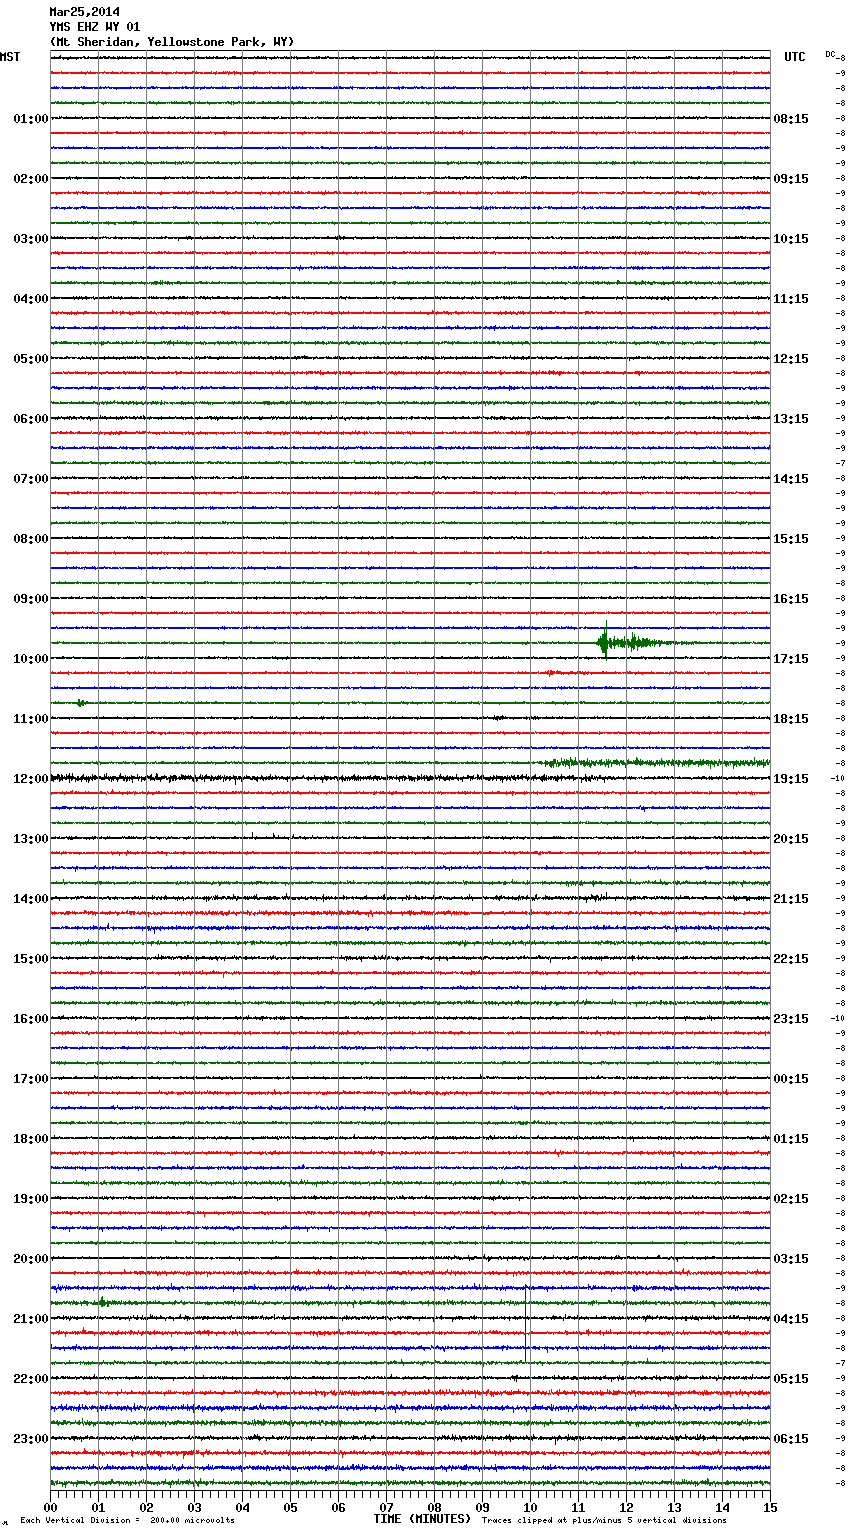Click the "14:00" MST time label

[31, 899]
